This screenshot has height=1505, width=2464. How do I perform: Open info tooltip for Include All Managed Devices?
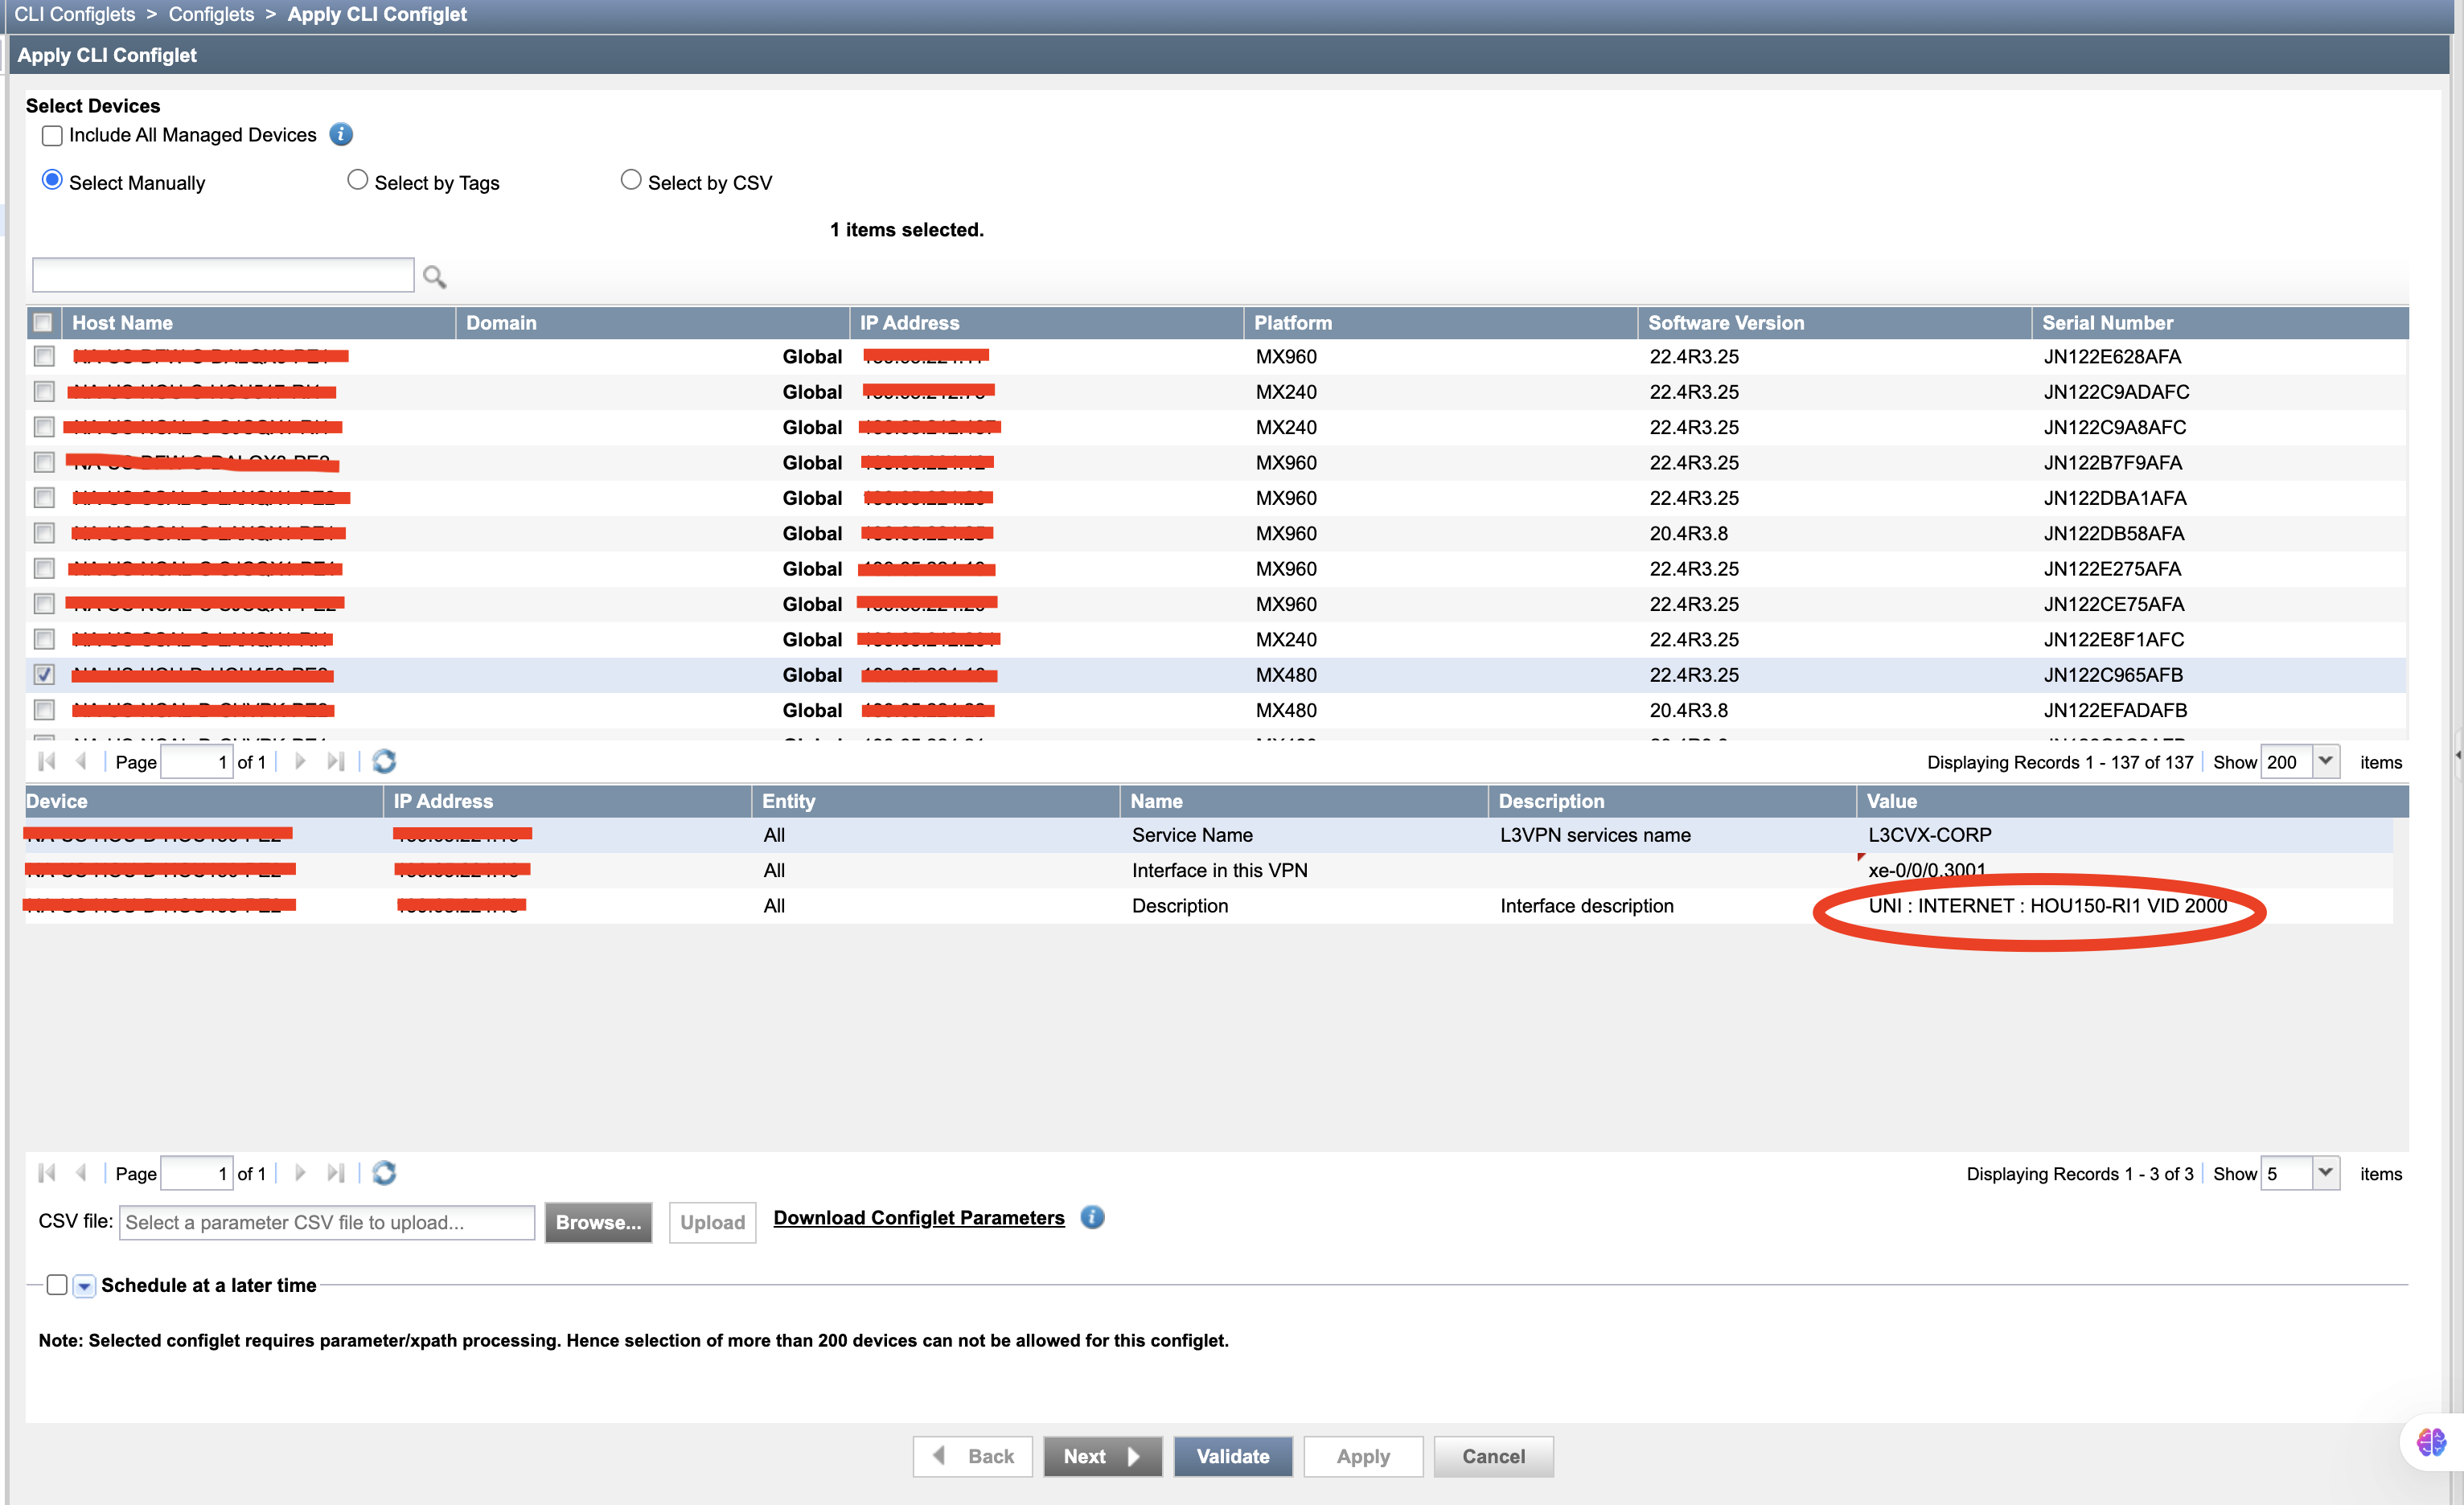pos(341,134)
